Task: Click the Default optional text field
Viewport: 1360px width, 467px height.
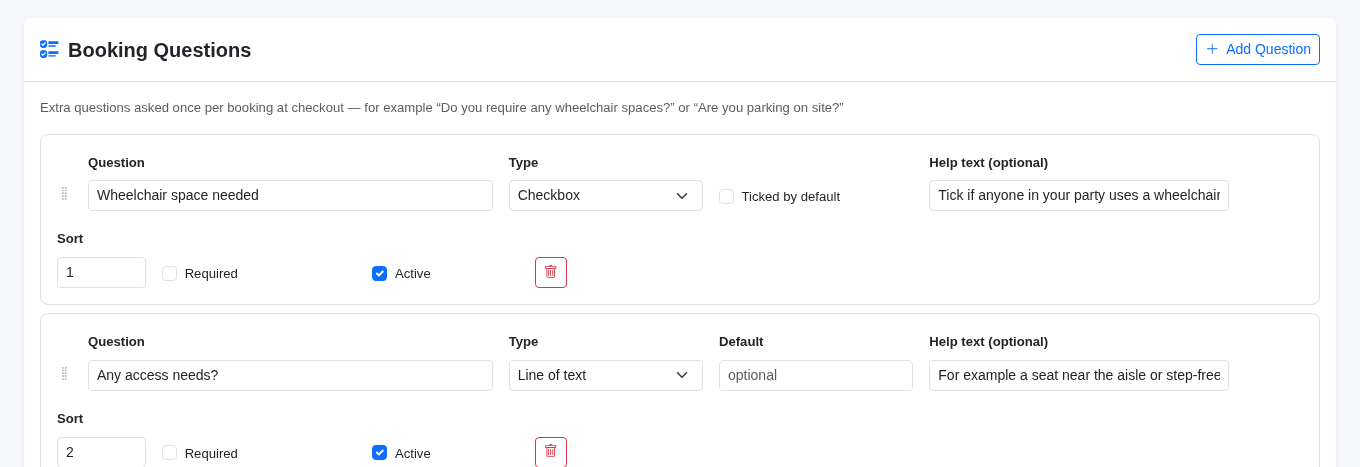Action: point(815,375)
